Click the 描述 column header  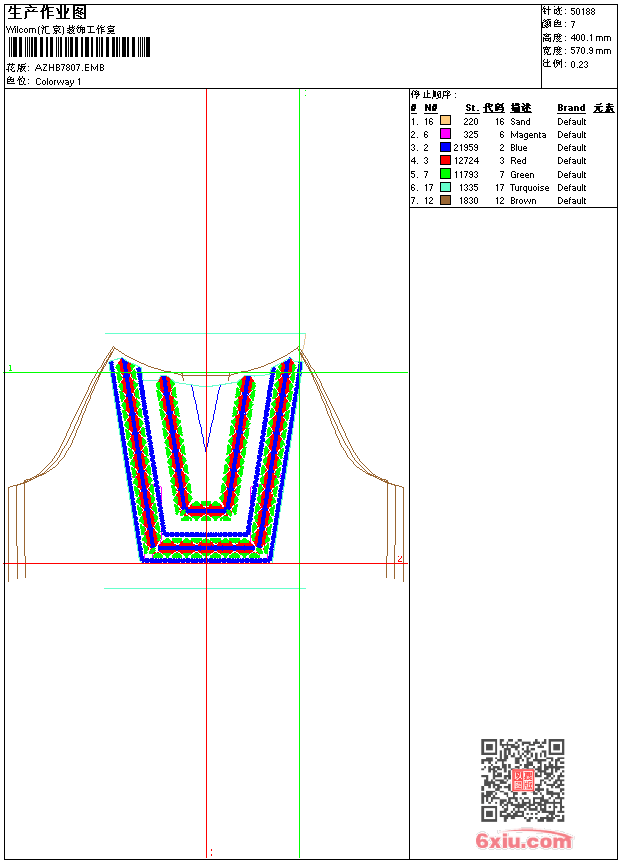pos(521,108)
